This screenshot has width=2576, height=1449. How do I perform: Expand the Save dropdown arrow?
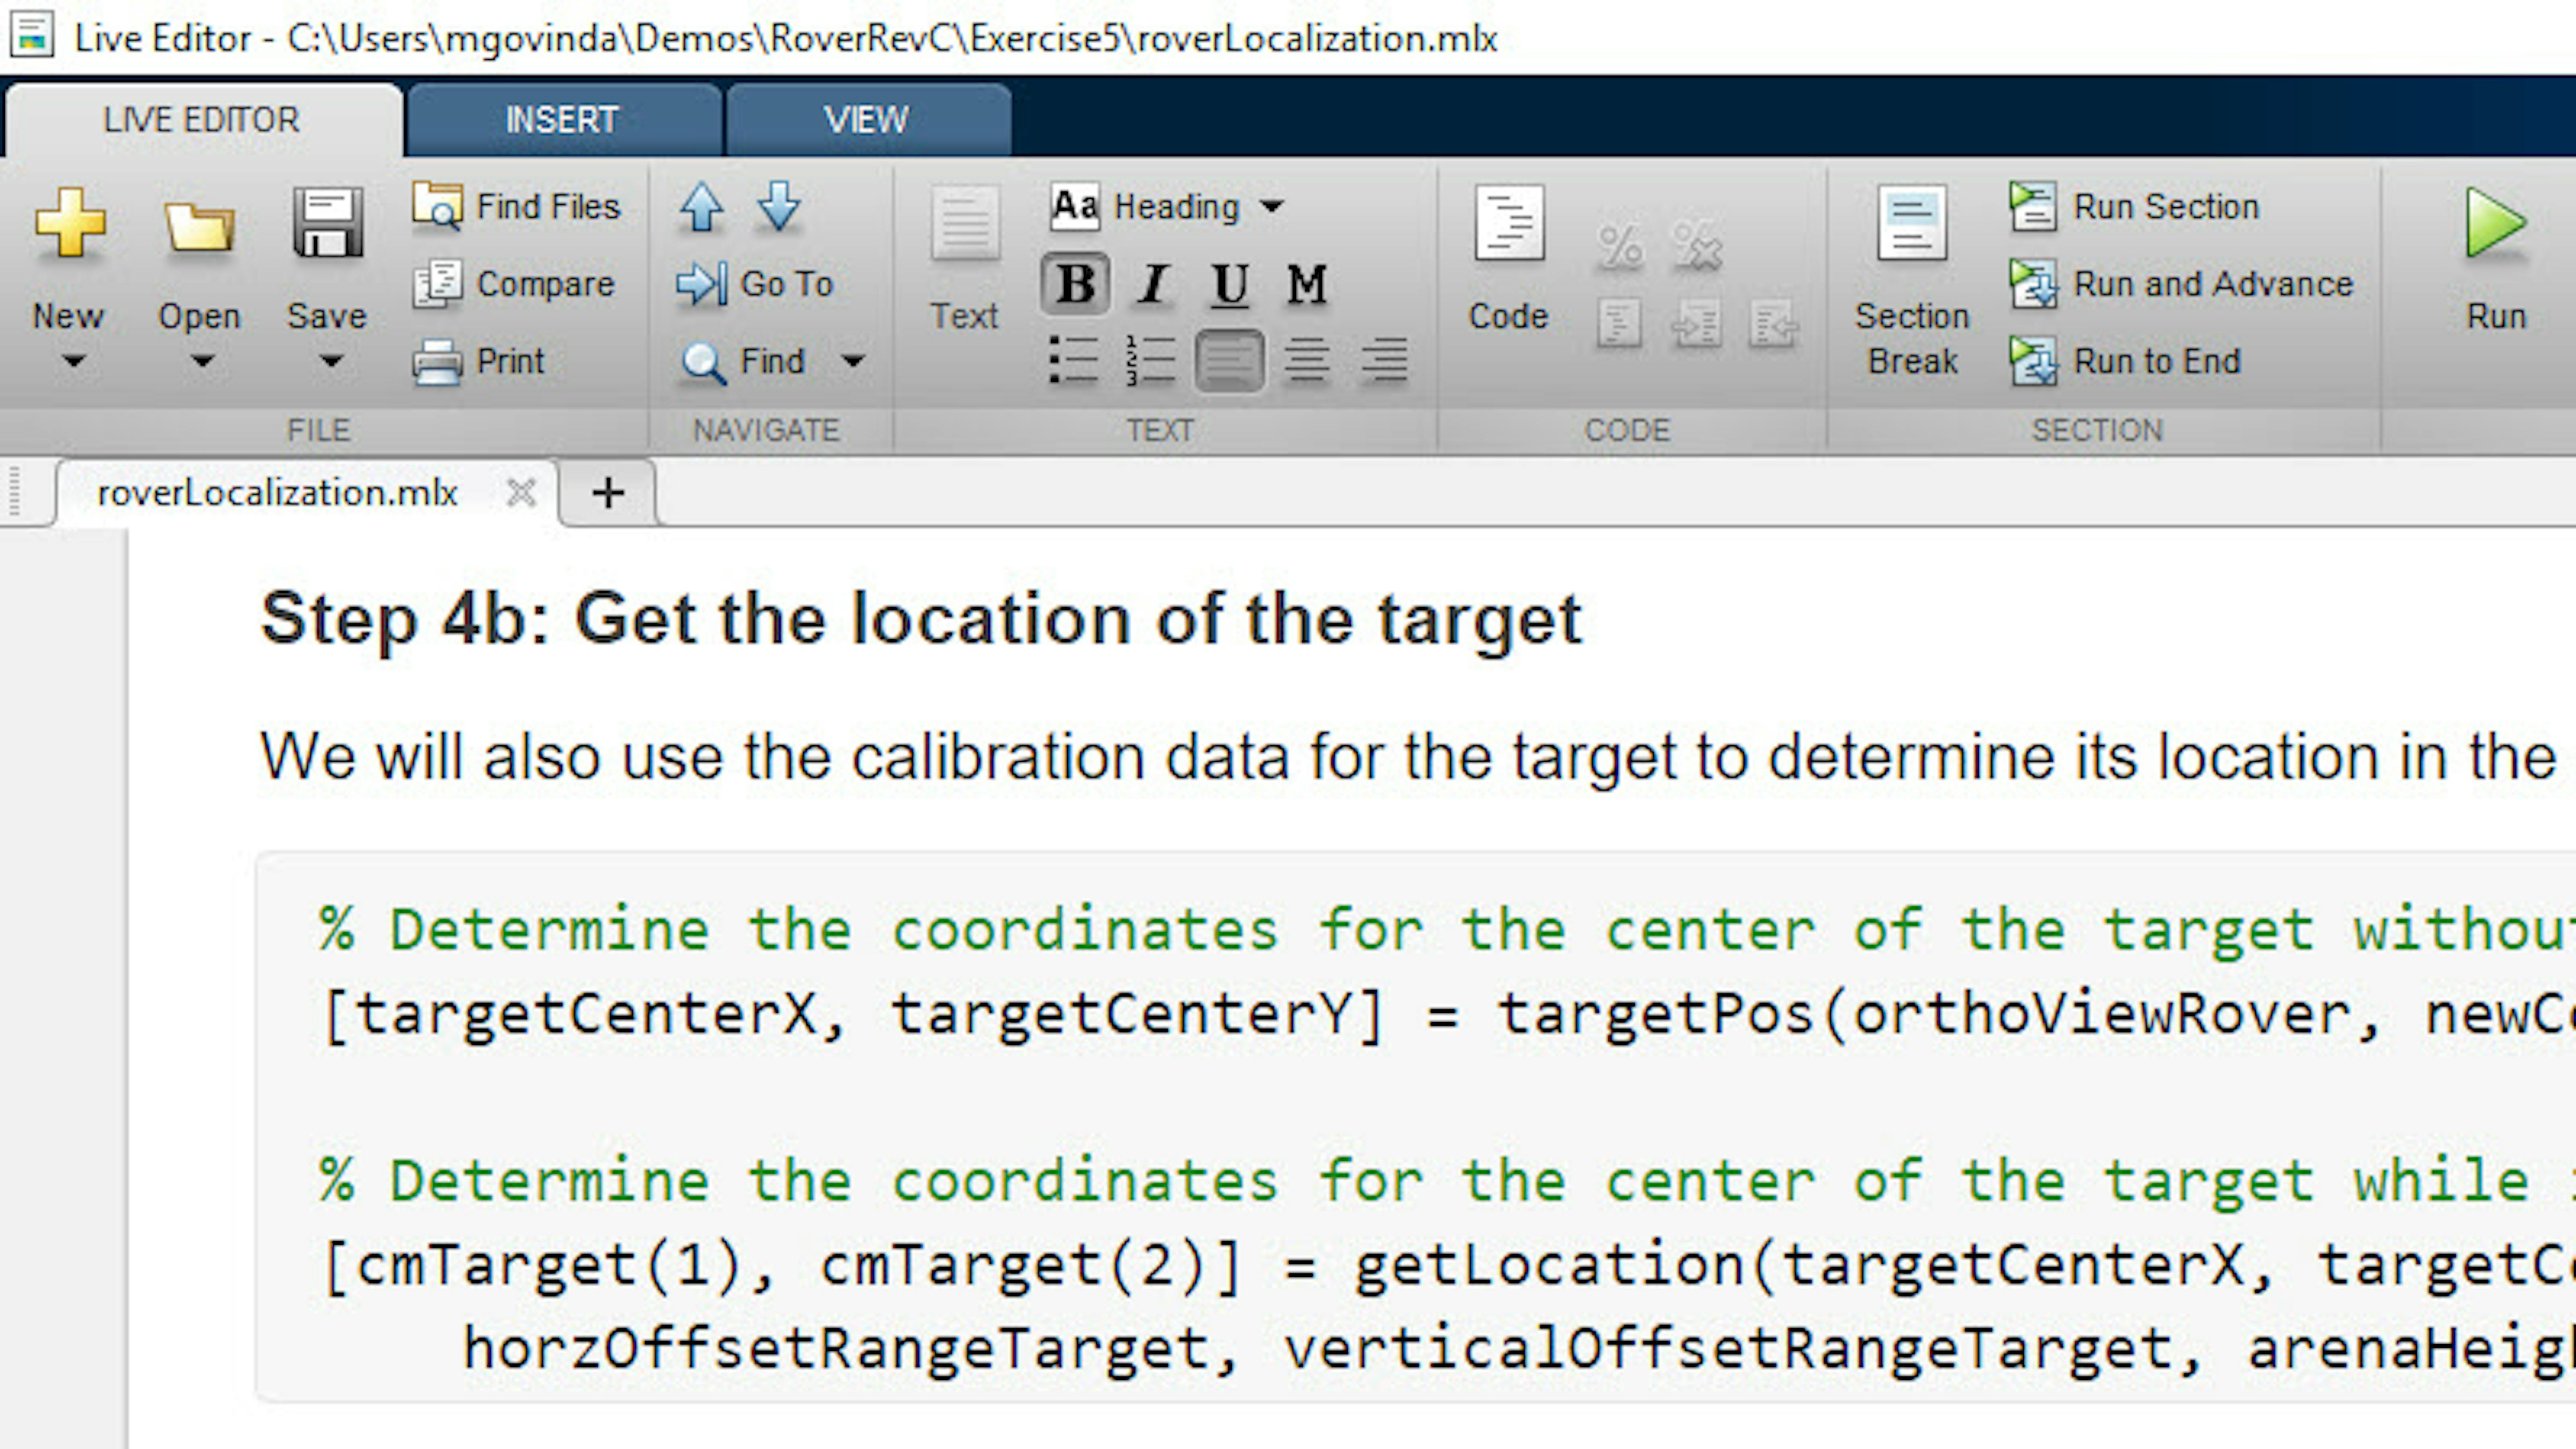click(330, 361)
